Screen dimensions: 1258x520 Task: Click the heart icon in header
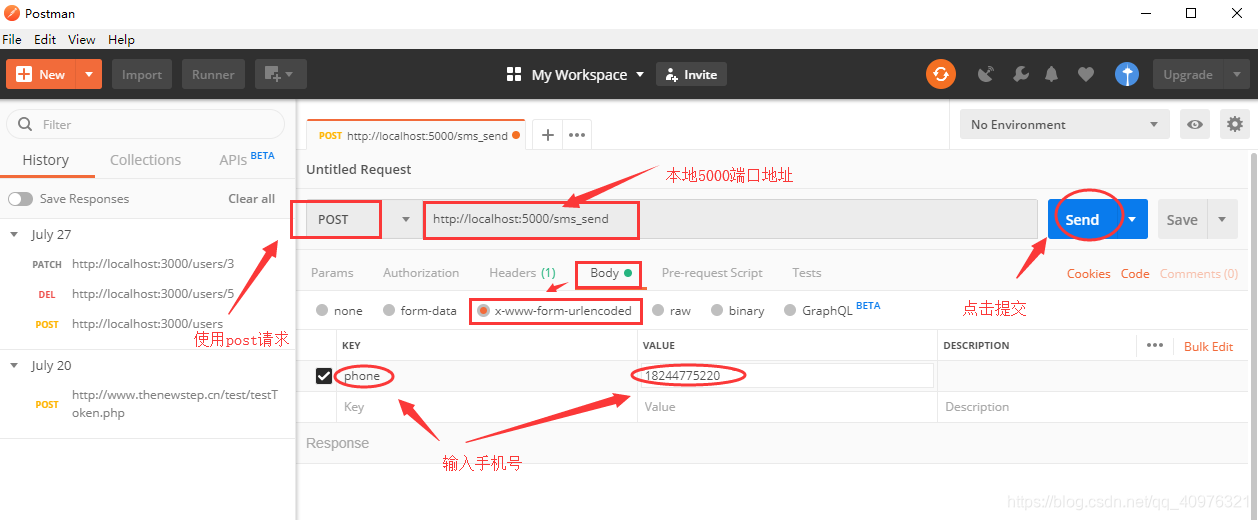pyautogui.click(x=1085, y=74)
